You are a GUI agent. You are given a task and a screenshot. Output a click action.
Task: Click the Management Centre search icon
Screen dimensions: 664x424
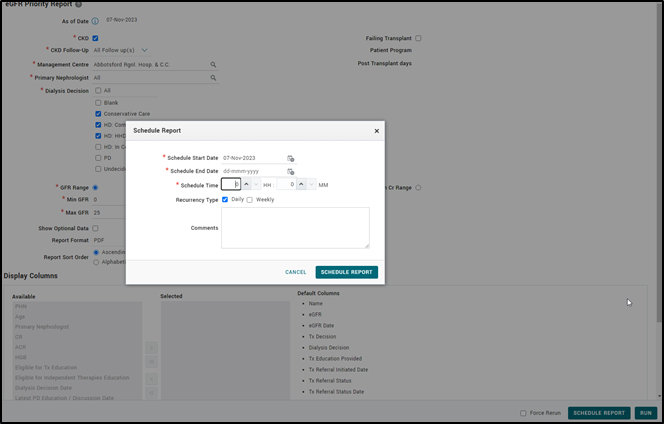coord(213,64)
